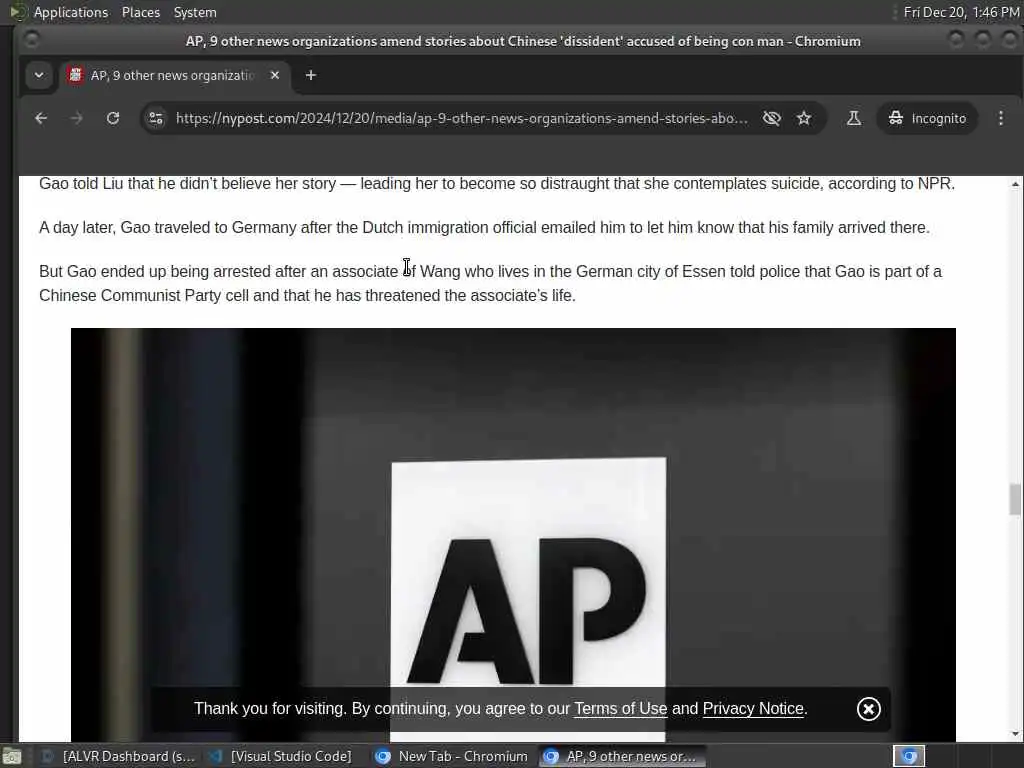
Task: Click the text 'Chinese Communist Party cell'
Action: 144,295
